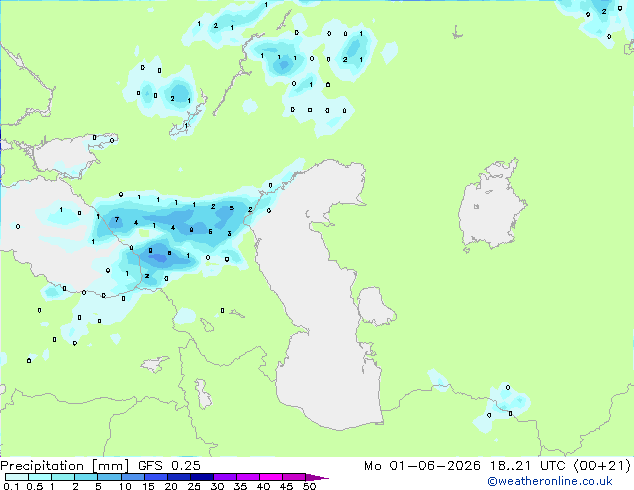Click the 2–5 mm legend color swatch
Viewport: 634px width, 490px height.
click(86, 477)
